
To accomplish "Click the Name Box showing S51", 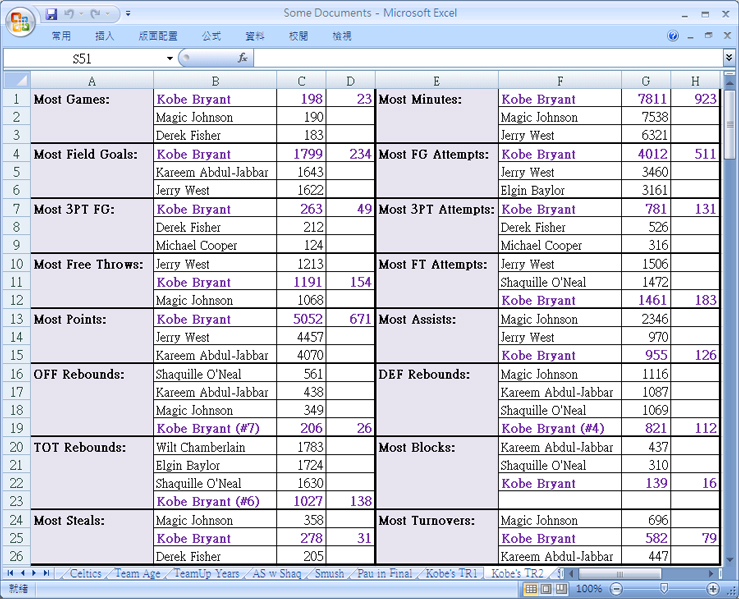I will pyautogui.click(x=83, y=58).
